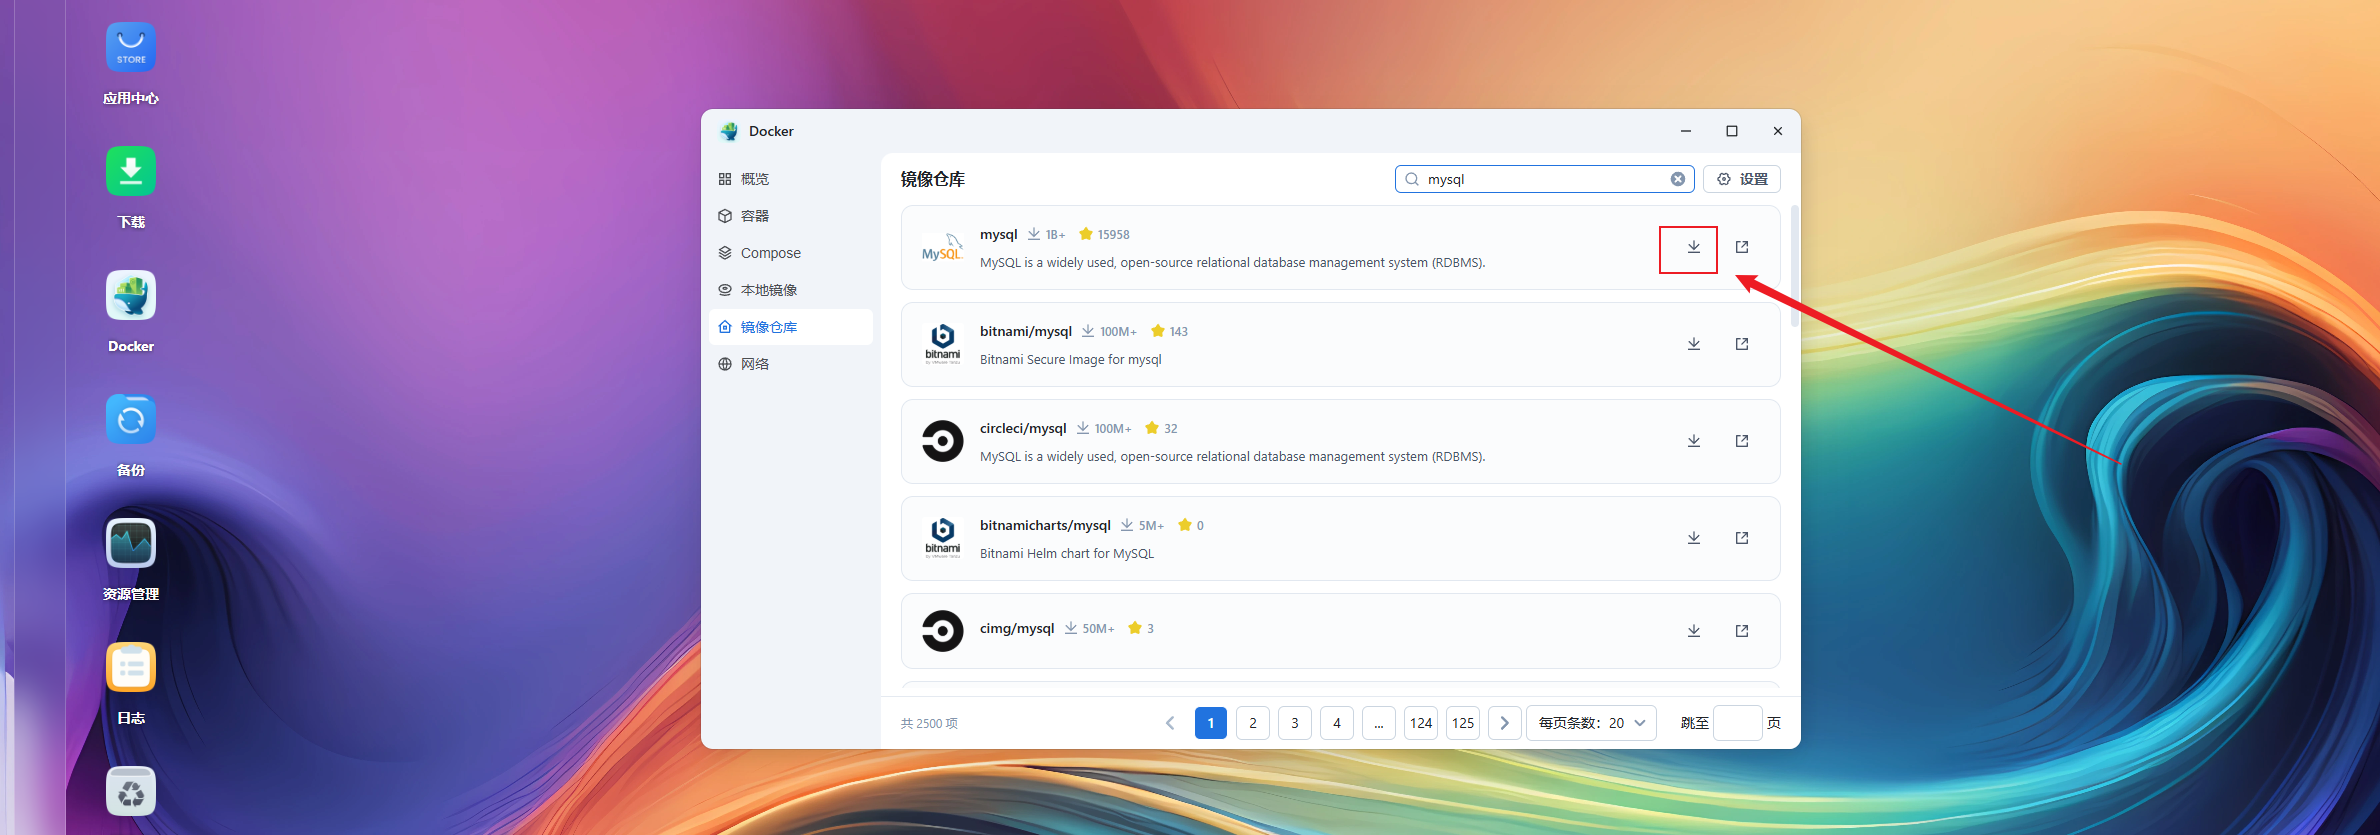Screen dimensions: 2380x835
Task: Open 设置 settings button
Action: [1742, 179]
